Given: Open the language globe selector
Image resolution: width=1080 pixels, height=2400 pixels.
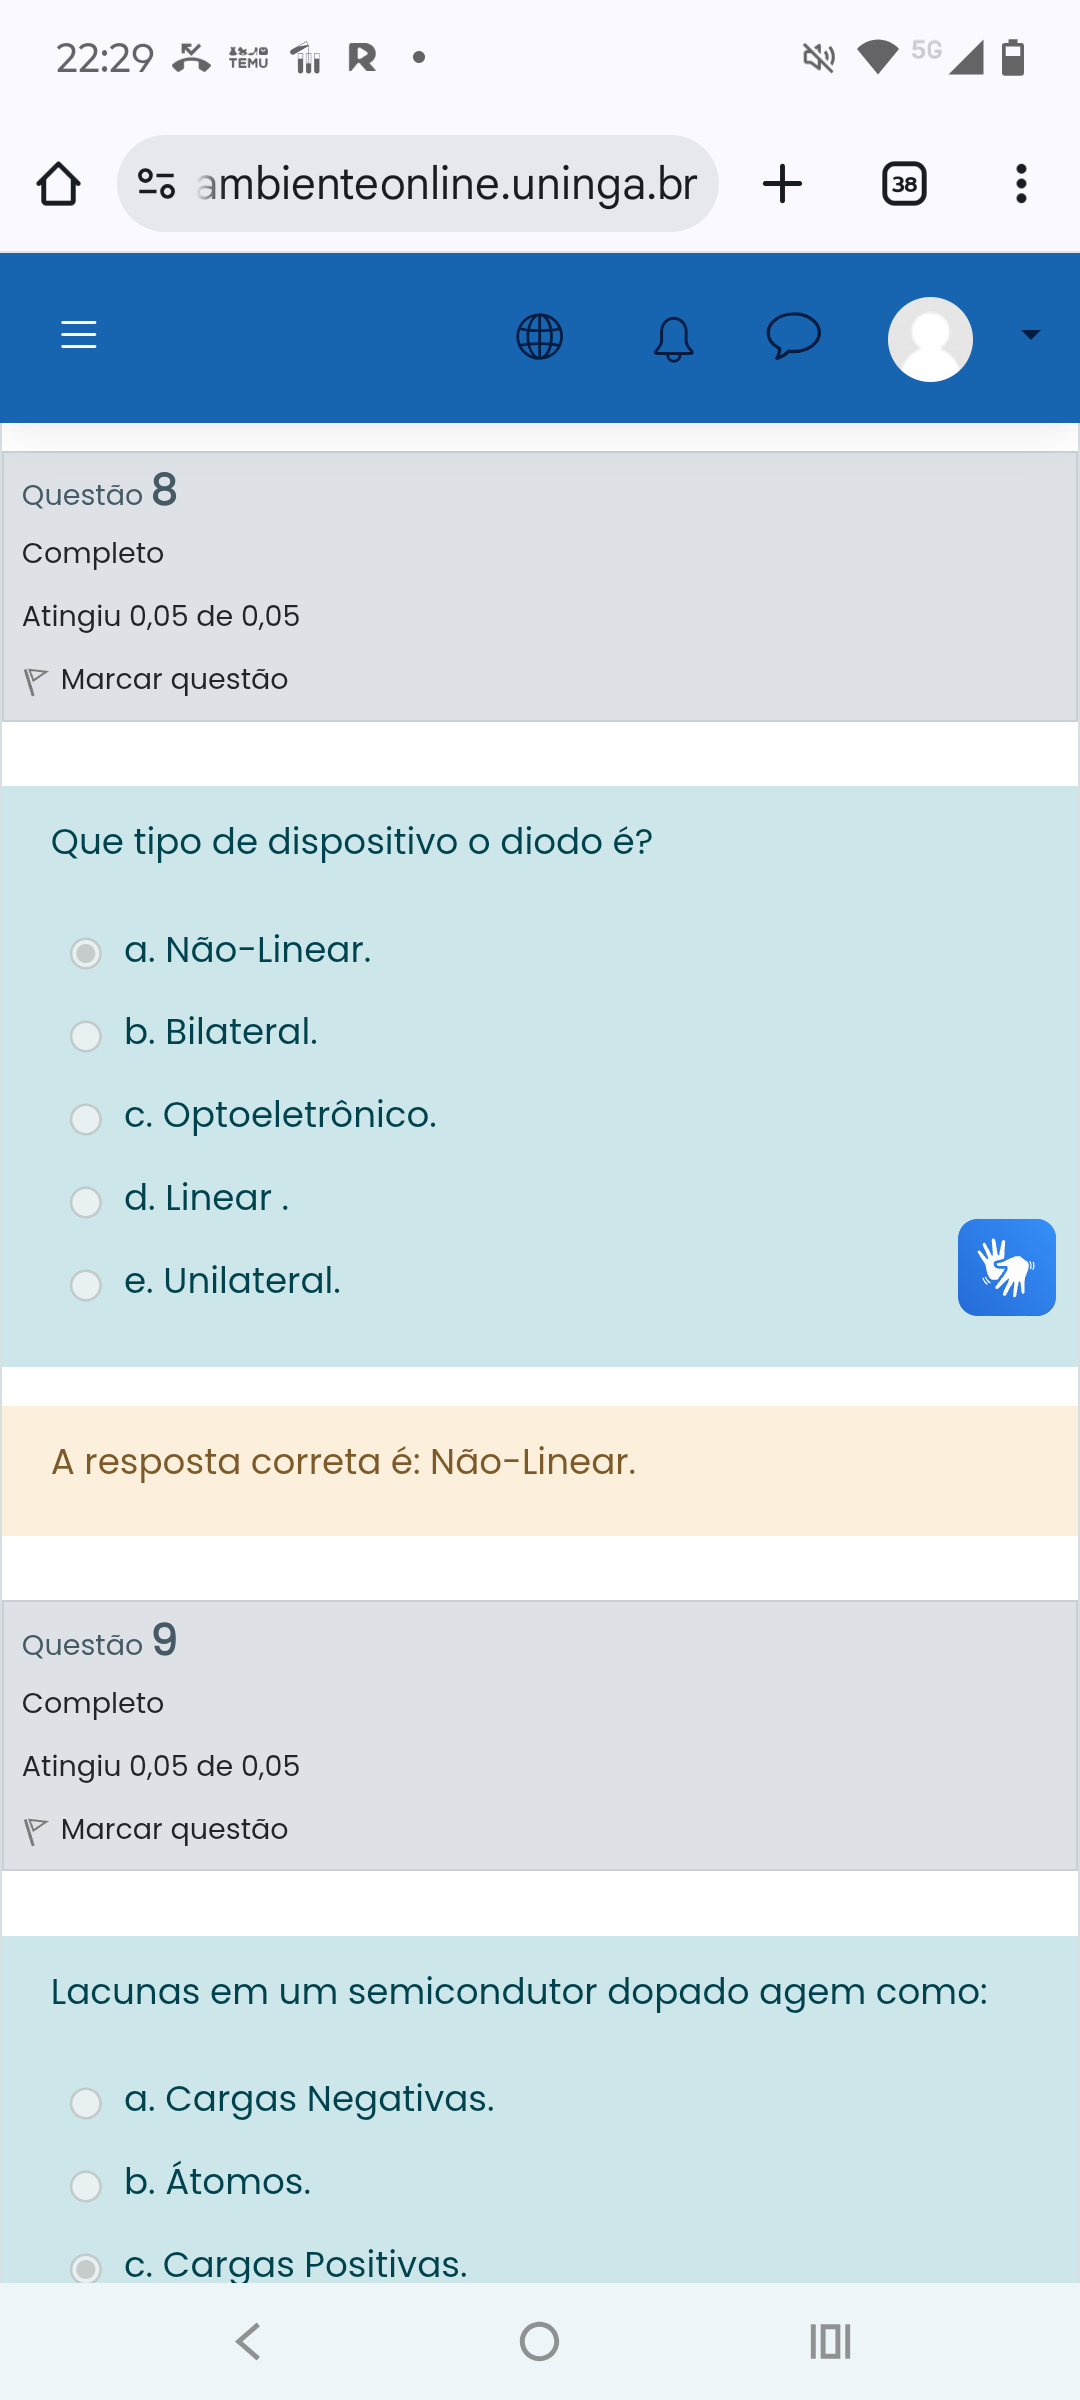Looking at the screenshot, I should point(539,337).
